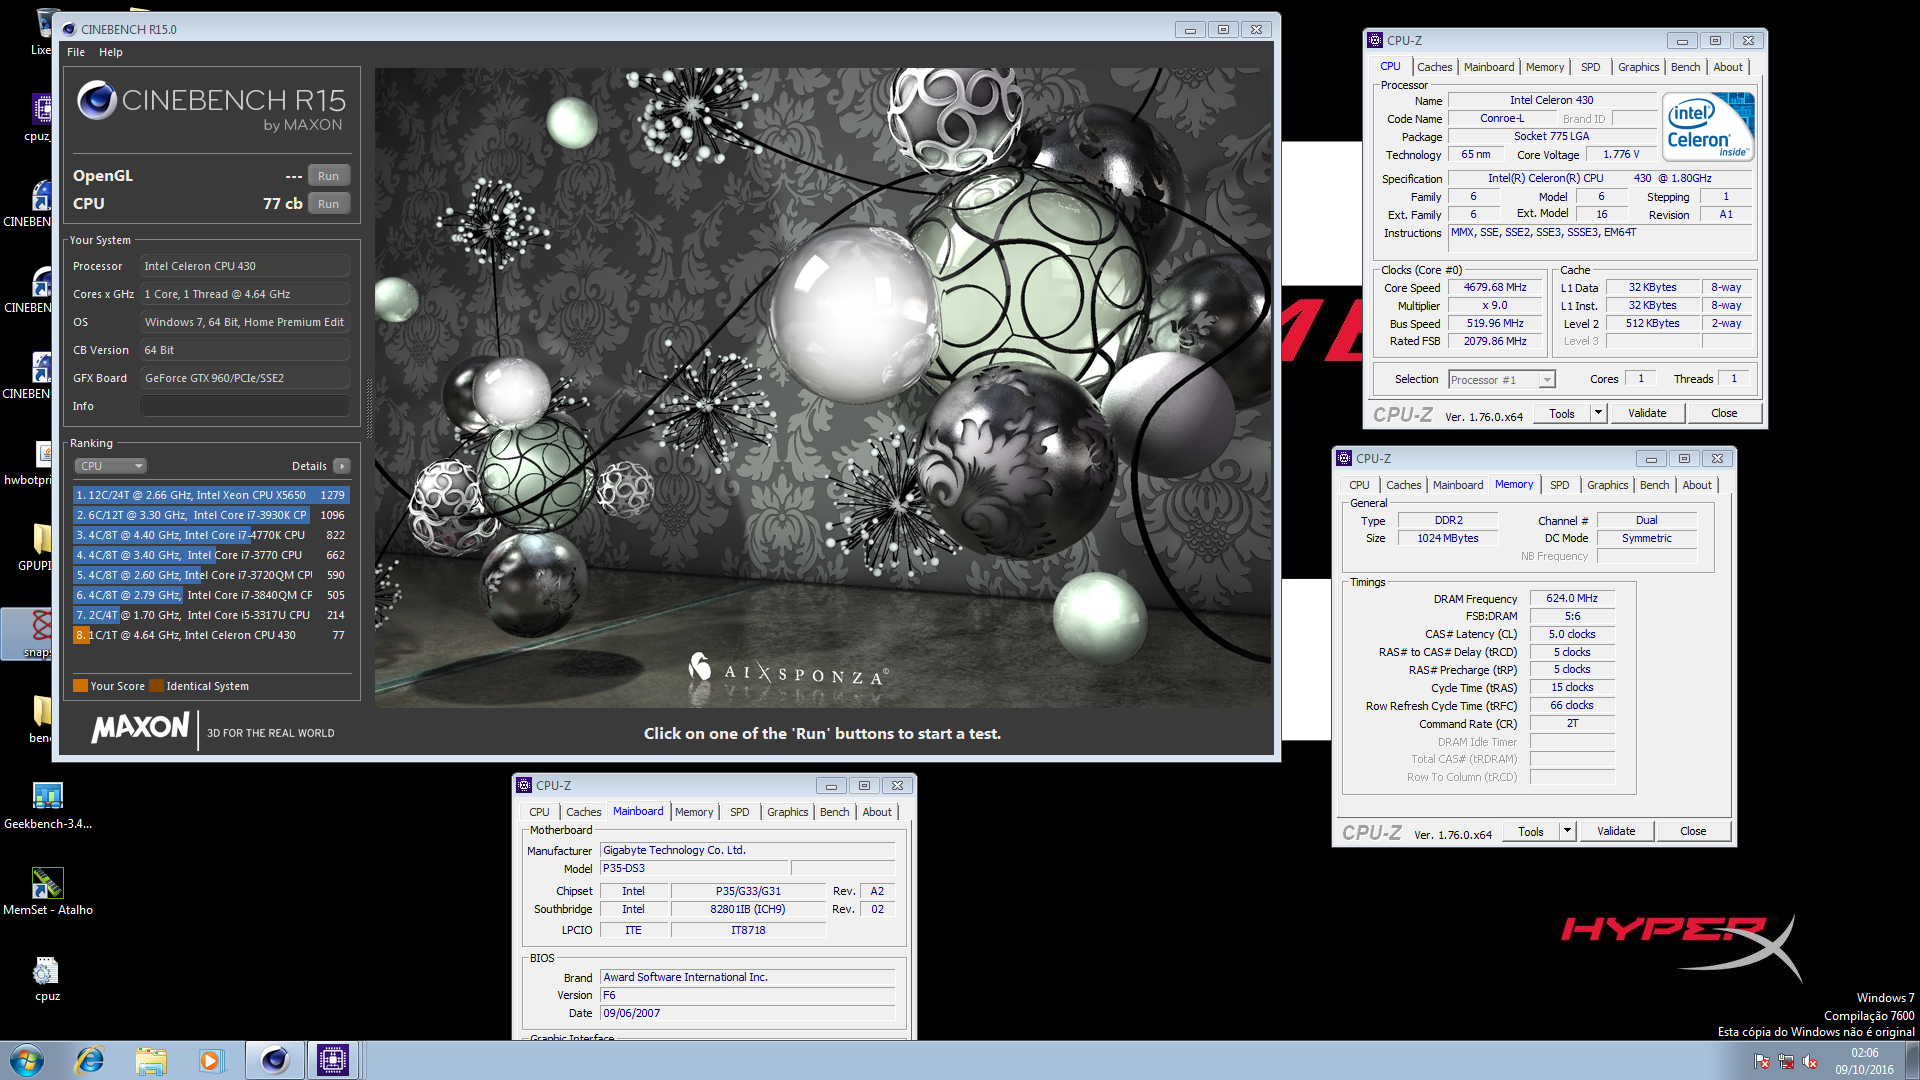Screen dimensions: 1920x1080
Task: Run the CPU benchmark test
Action: coord(328,204)
